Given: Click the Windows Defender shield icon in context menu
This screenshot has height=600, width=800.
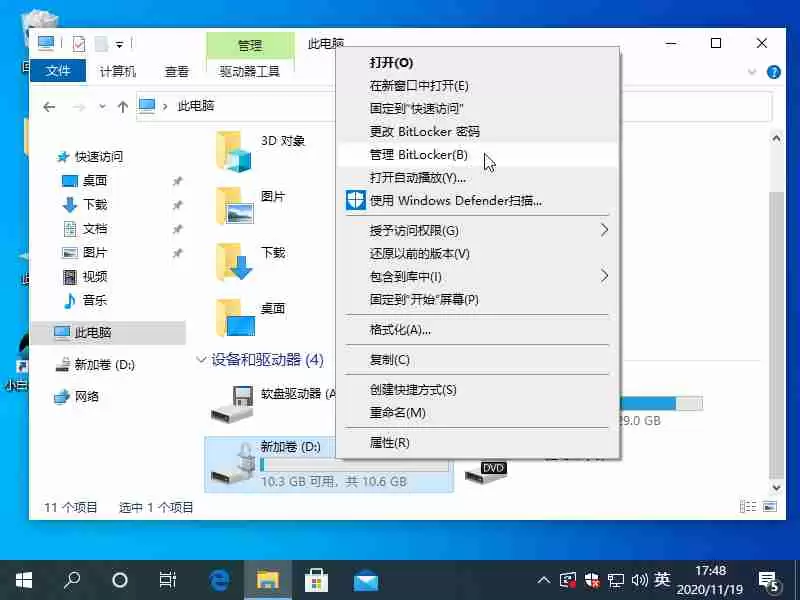Looking at the screenshot, I should pyautogui.click(x=355, y=201).
